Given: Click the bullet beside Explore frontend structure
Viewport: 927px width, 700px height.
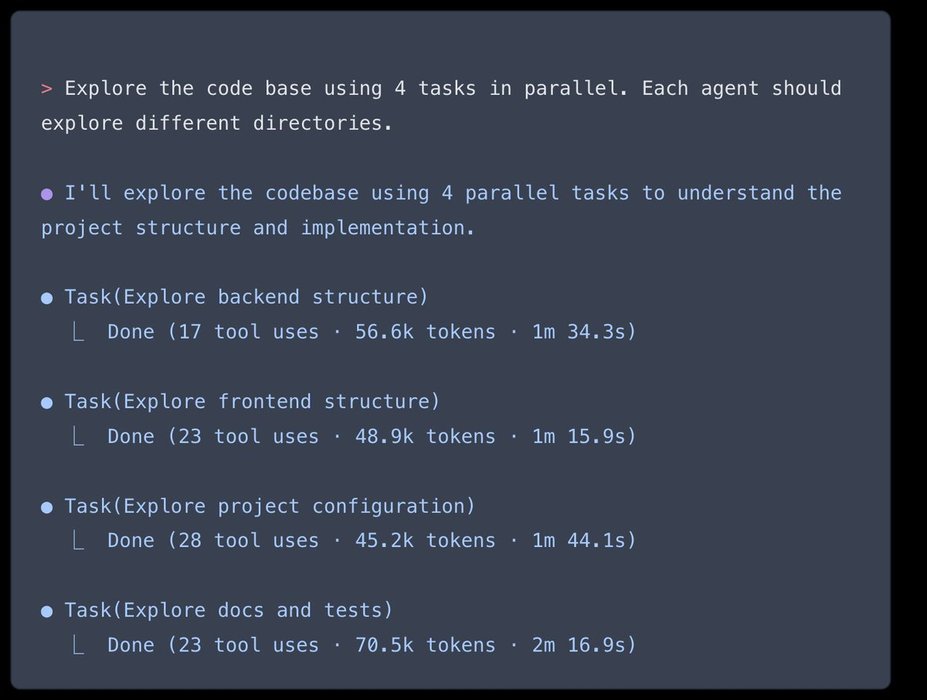Looking at the screenshot, I should pos(46,402).
